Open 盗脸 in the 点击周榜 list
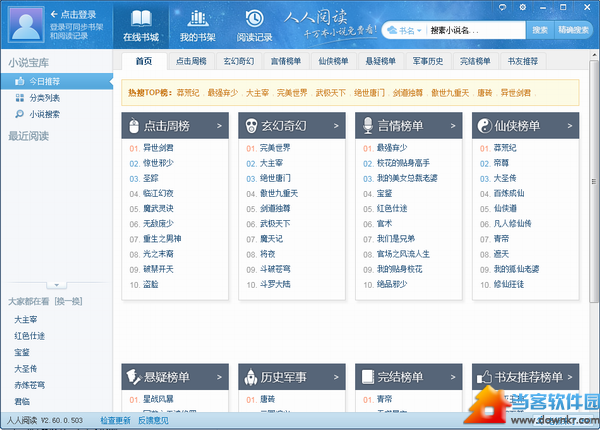This screenshot has height=430, width=600. (150, 285)
